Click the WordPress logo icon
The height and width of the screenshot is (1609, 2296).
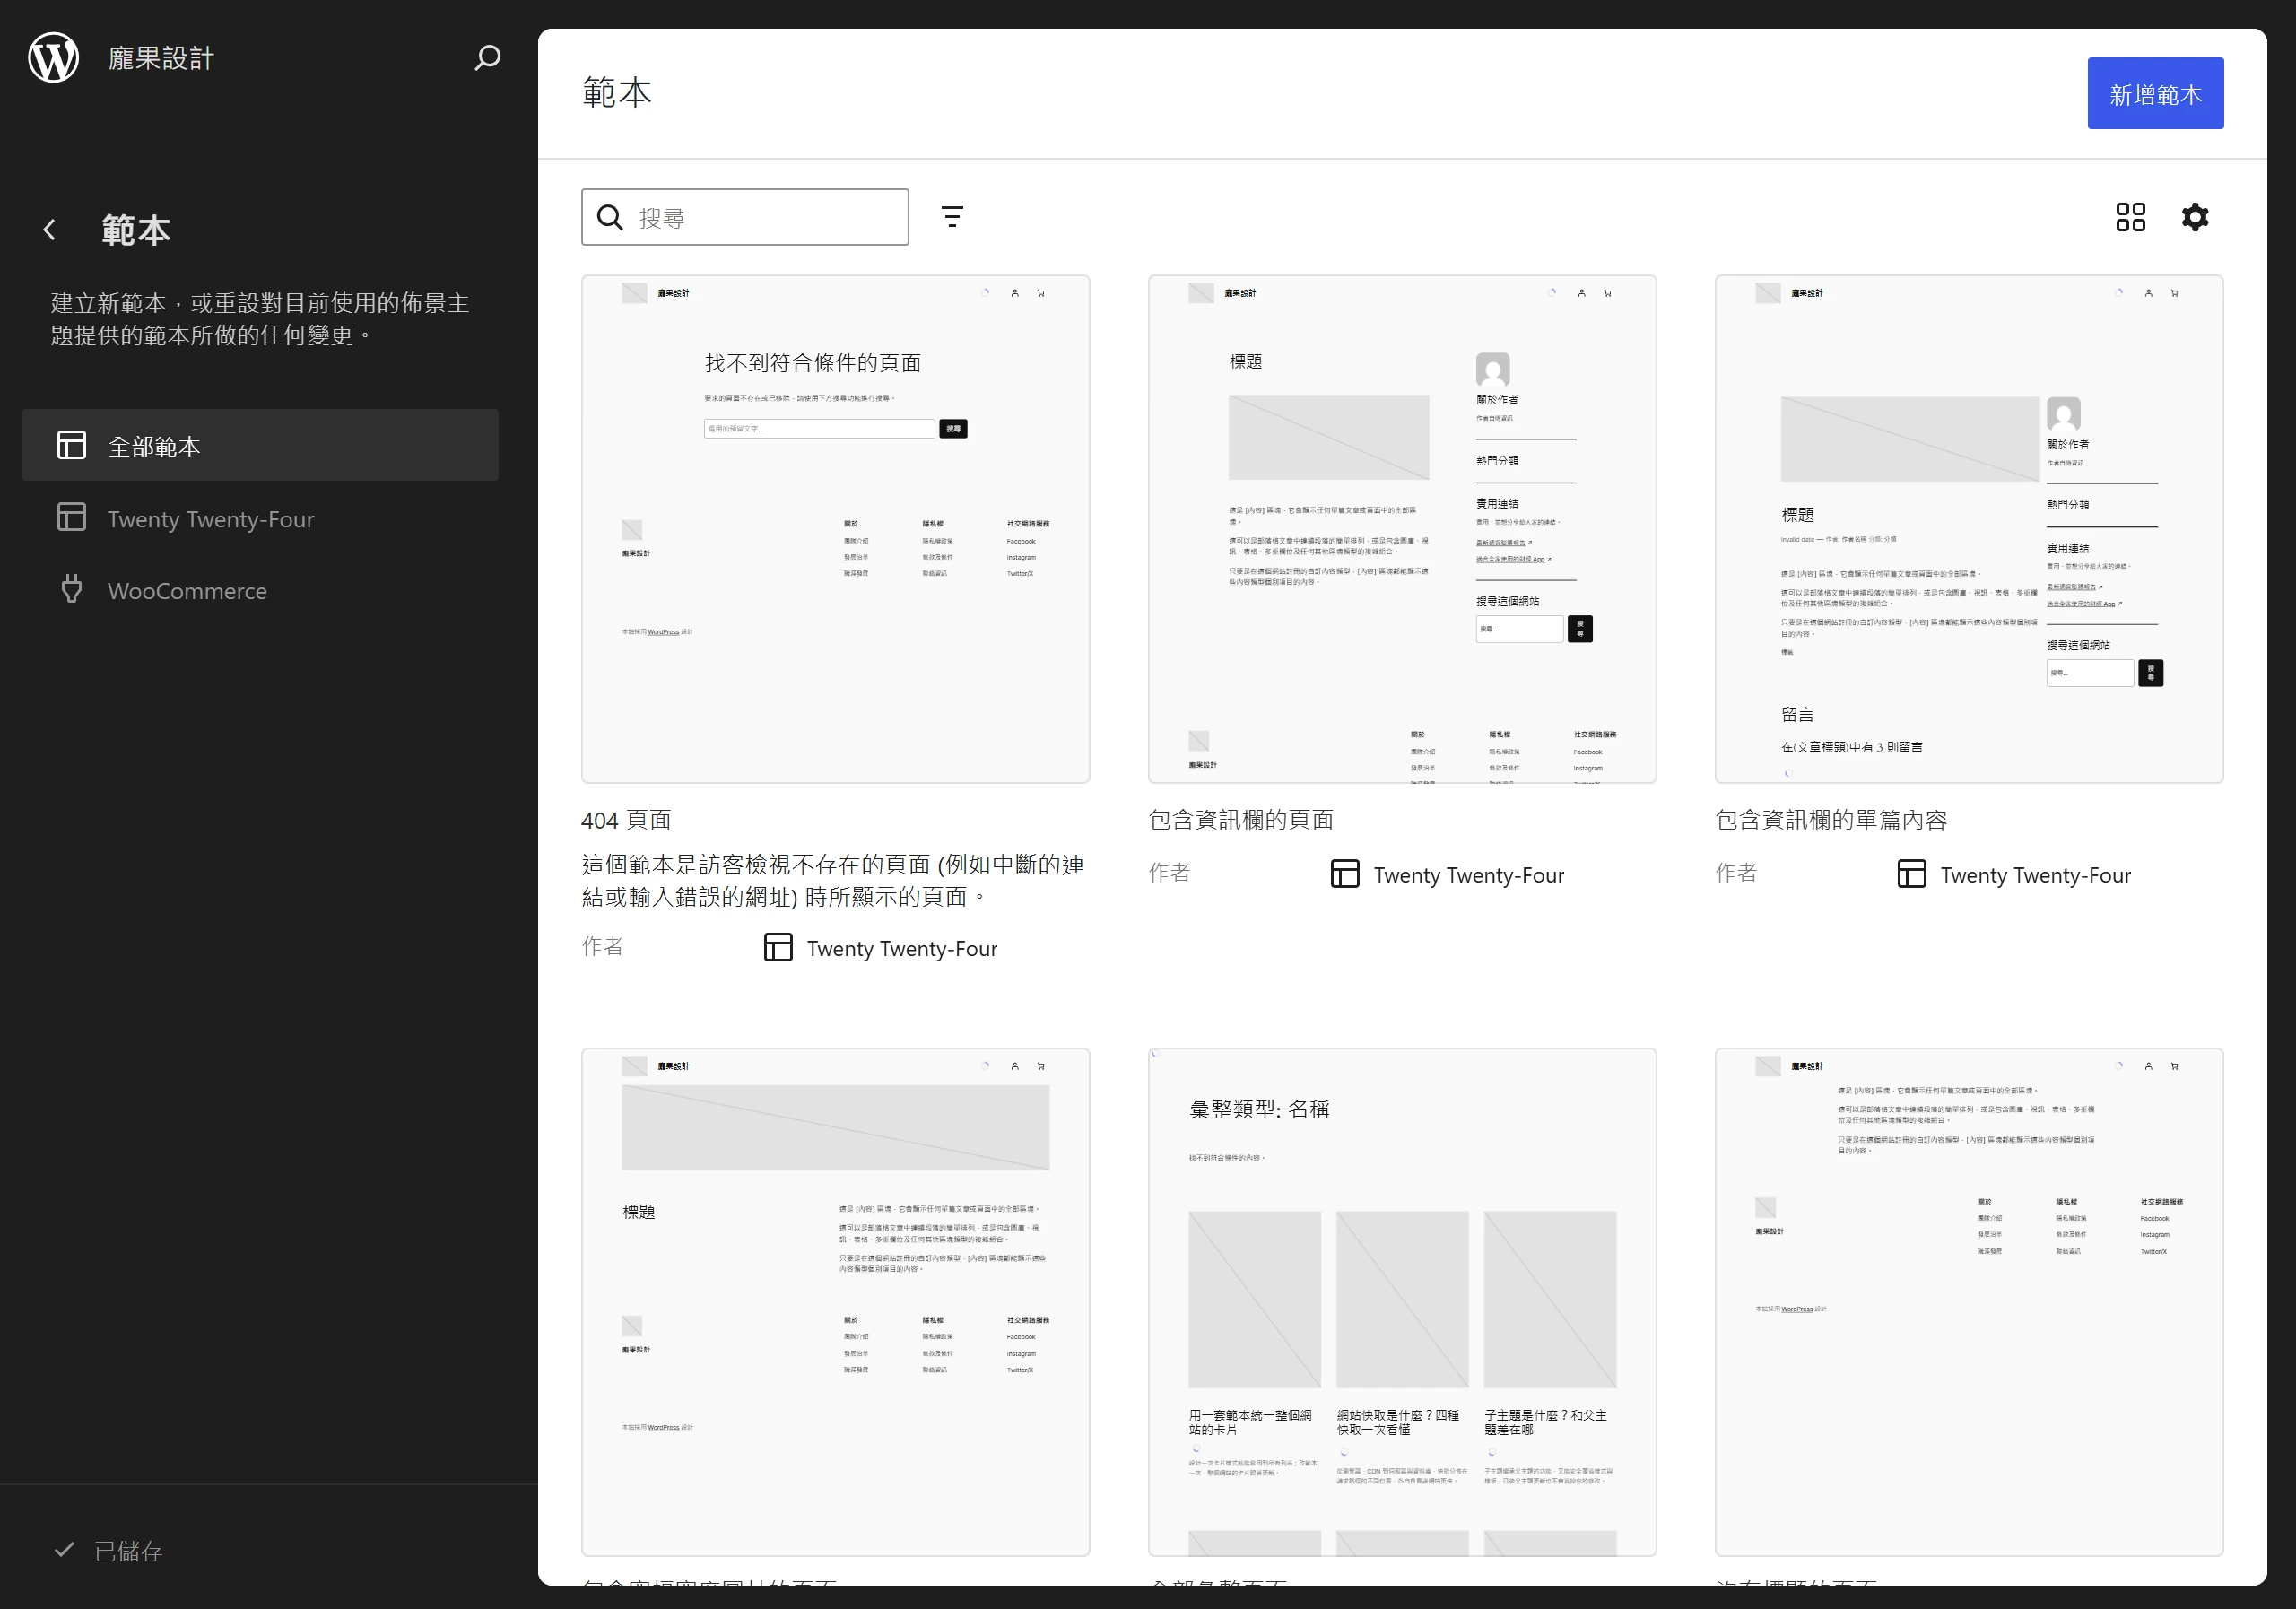[x=54, y=58]
